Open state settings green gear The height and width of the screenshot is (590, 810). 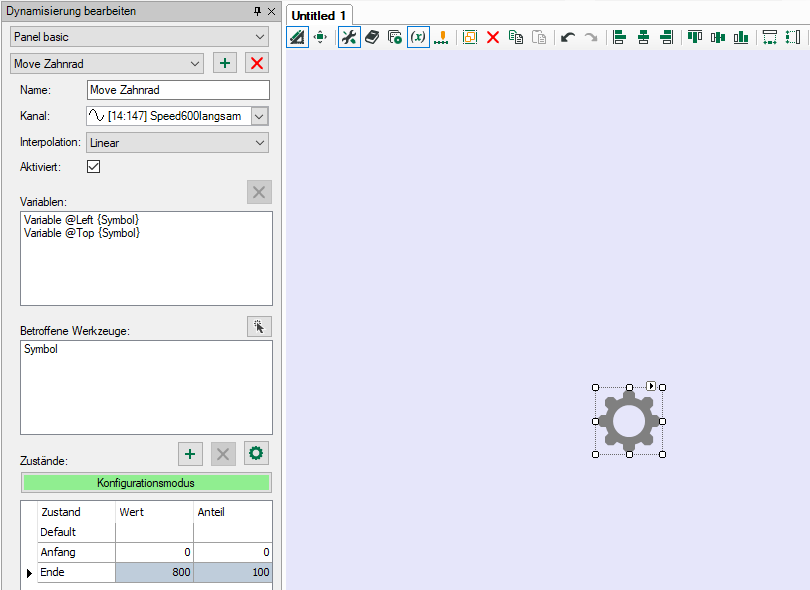[x=256, y=453]
